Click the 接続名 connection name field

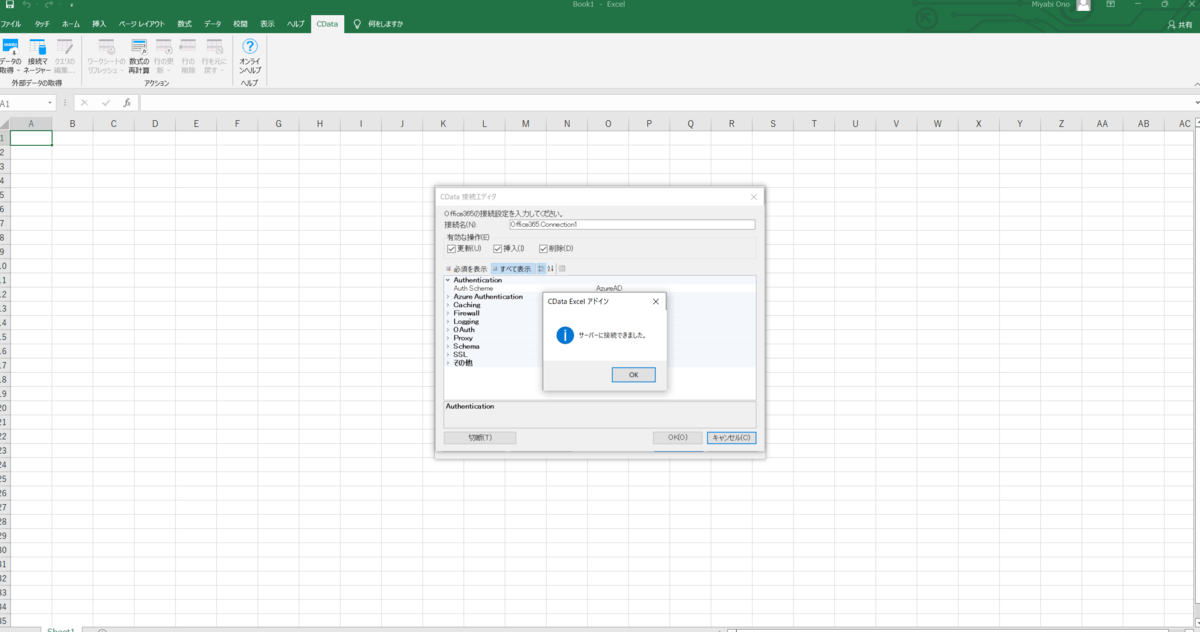631,224
